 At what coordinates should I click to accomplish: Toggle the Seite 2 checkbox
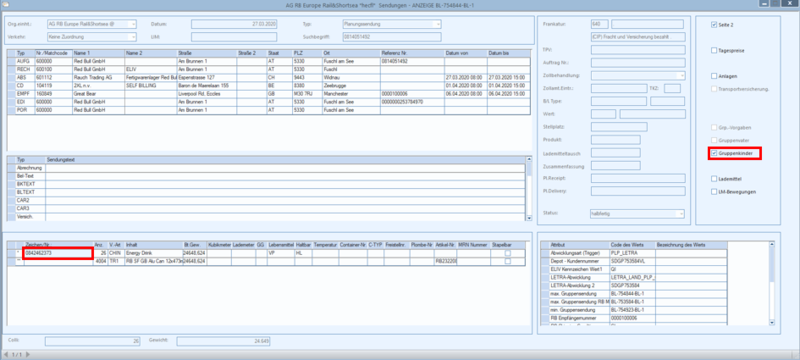pyautogui.click(x=714, y=24)
